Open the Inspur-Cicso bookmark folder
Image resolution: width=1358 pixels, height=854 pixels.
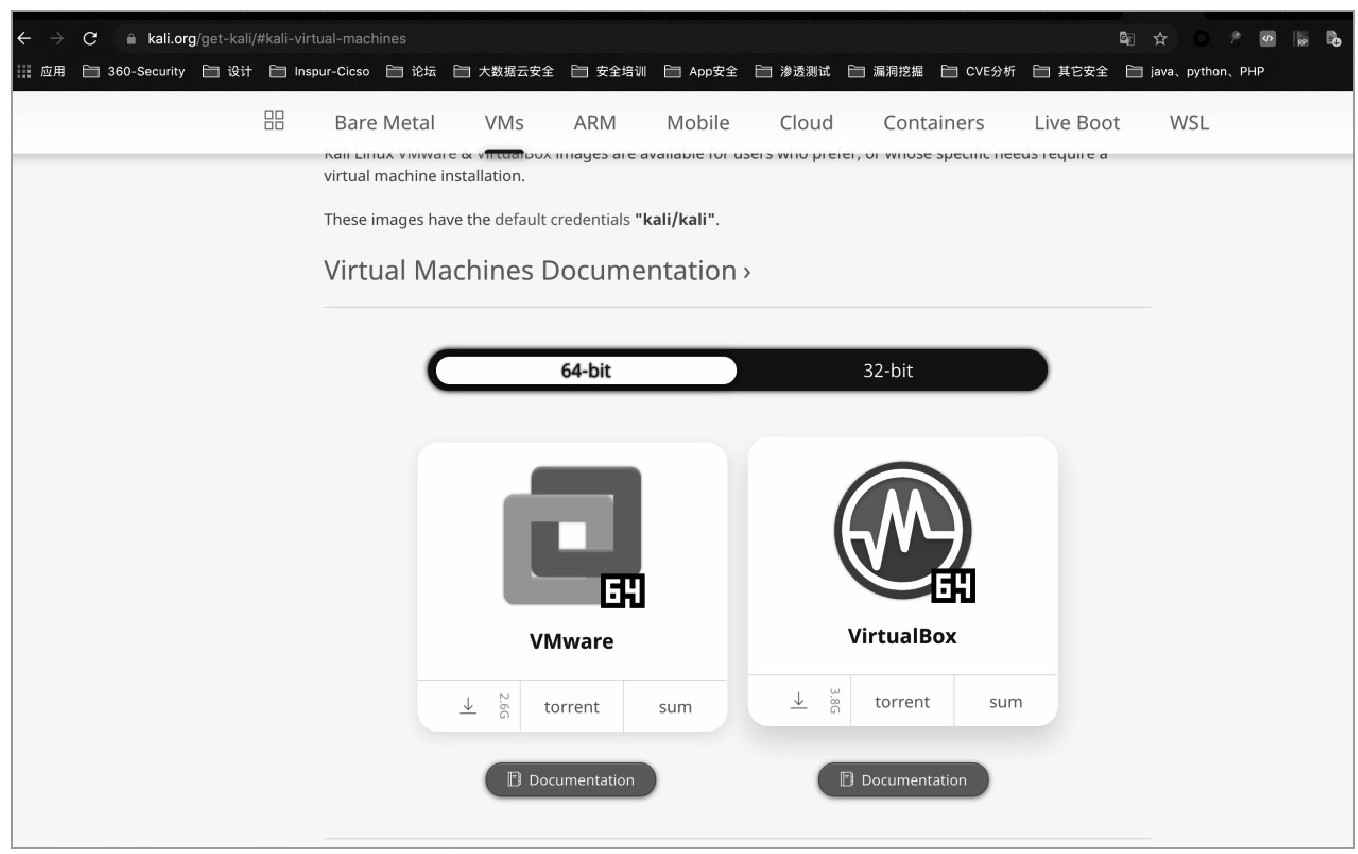pos(319,71)
